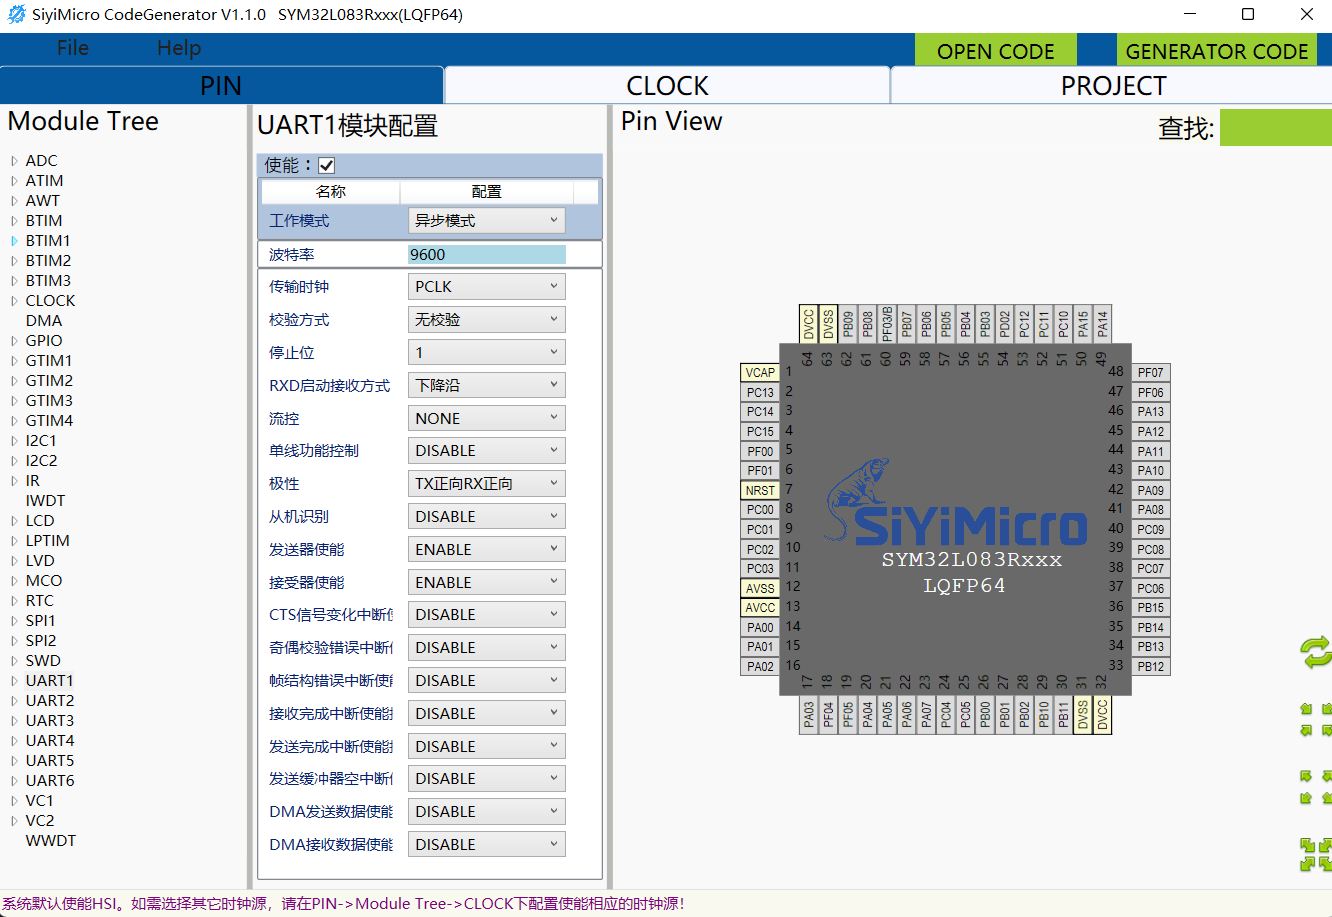The width and height of the screenshot is (1332, 917).
Task: Click pin PA09 on the chip
Action: (1151, 490)
